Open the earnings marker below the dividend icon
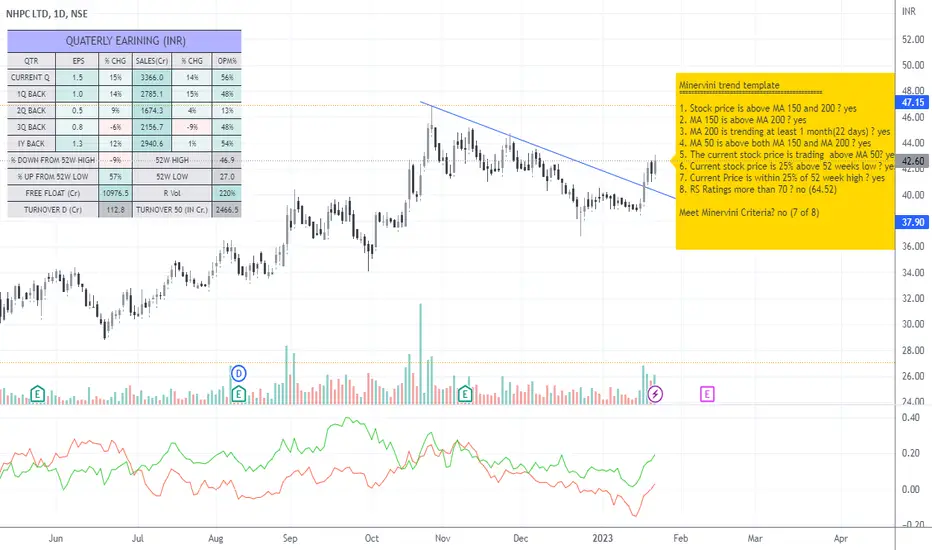The width and height of the screenshot is (932, 550). click(238, 394)
